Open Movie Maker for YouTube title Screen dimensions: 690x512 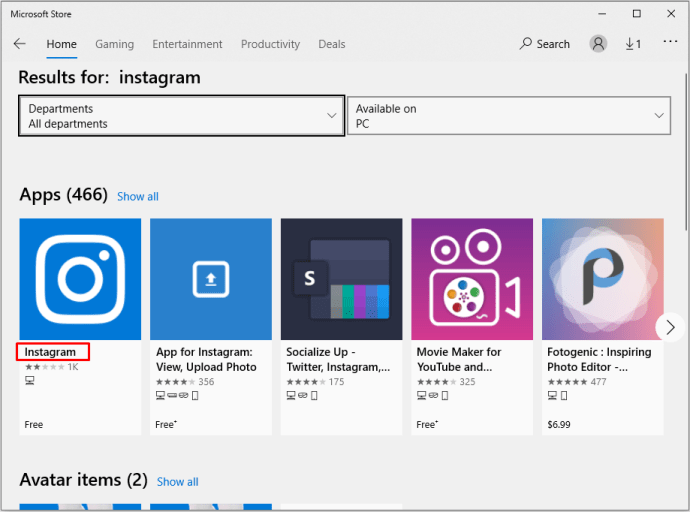(459, 359)
